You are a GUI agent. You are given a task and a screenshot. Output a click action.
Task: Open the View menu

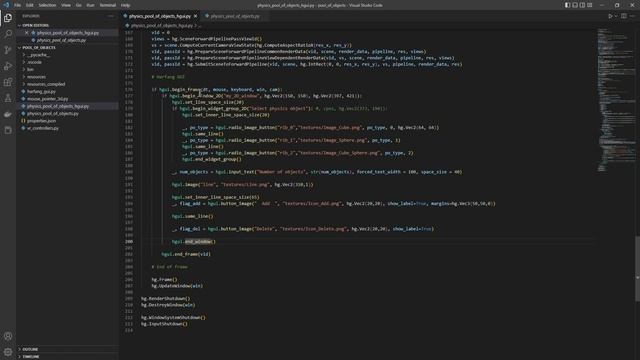66,5
